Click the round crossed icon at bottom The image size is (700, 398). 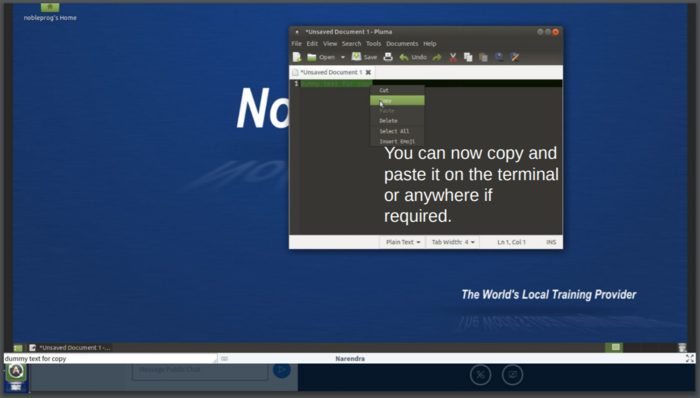[480, 375]
